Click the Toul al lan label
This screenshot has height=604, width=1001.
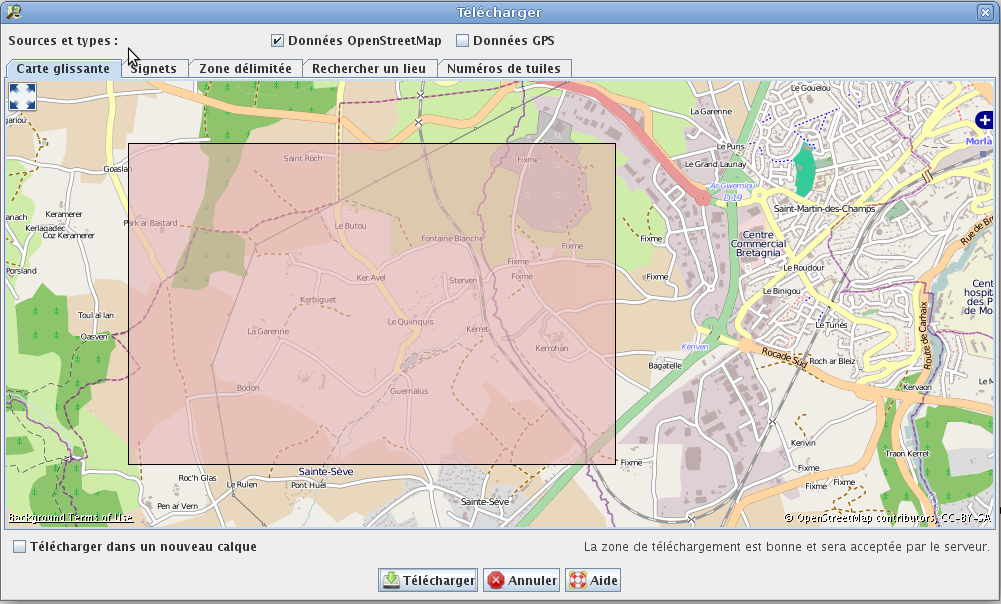point(96,315)
